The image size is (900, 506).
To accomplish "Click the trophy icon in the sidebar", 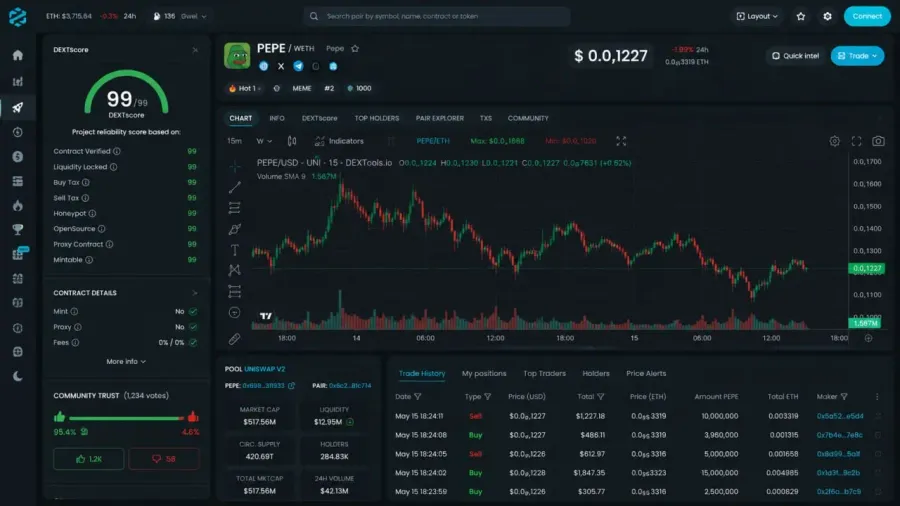I will 18,229.
